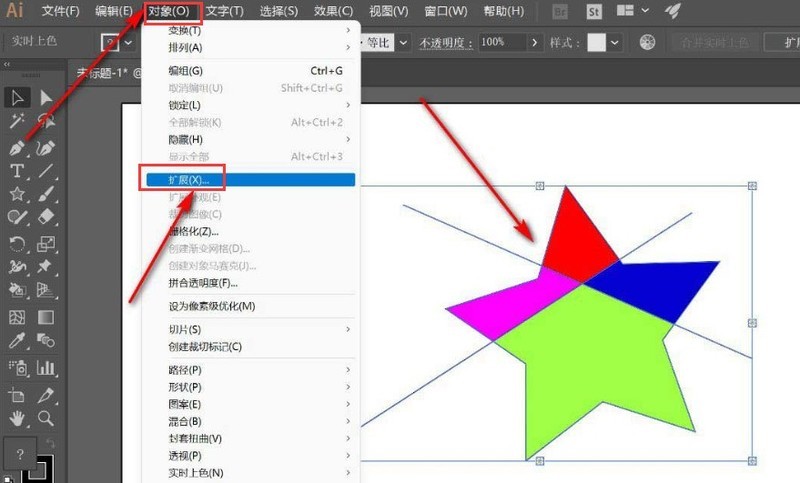Click into the opacity 100% field
800x483 pixels.
click(503, 42)
